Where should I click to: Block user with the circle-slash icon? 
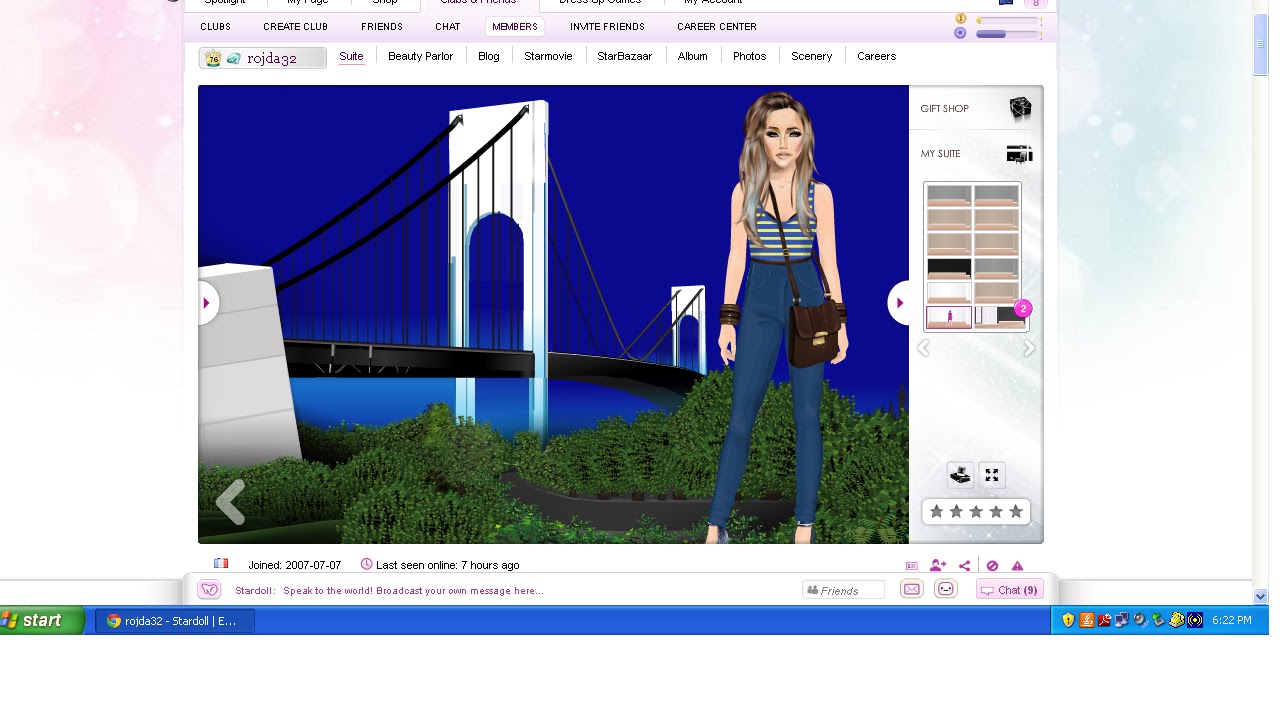[x=992, y=566]
